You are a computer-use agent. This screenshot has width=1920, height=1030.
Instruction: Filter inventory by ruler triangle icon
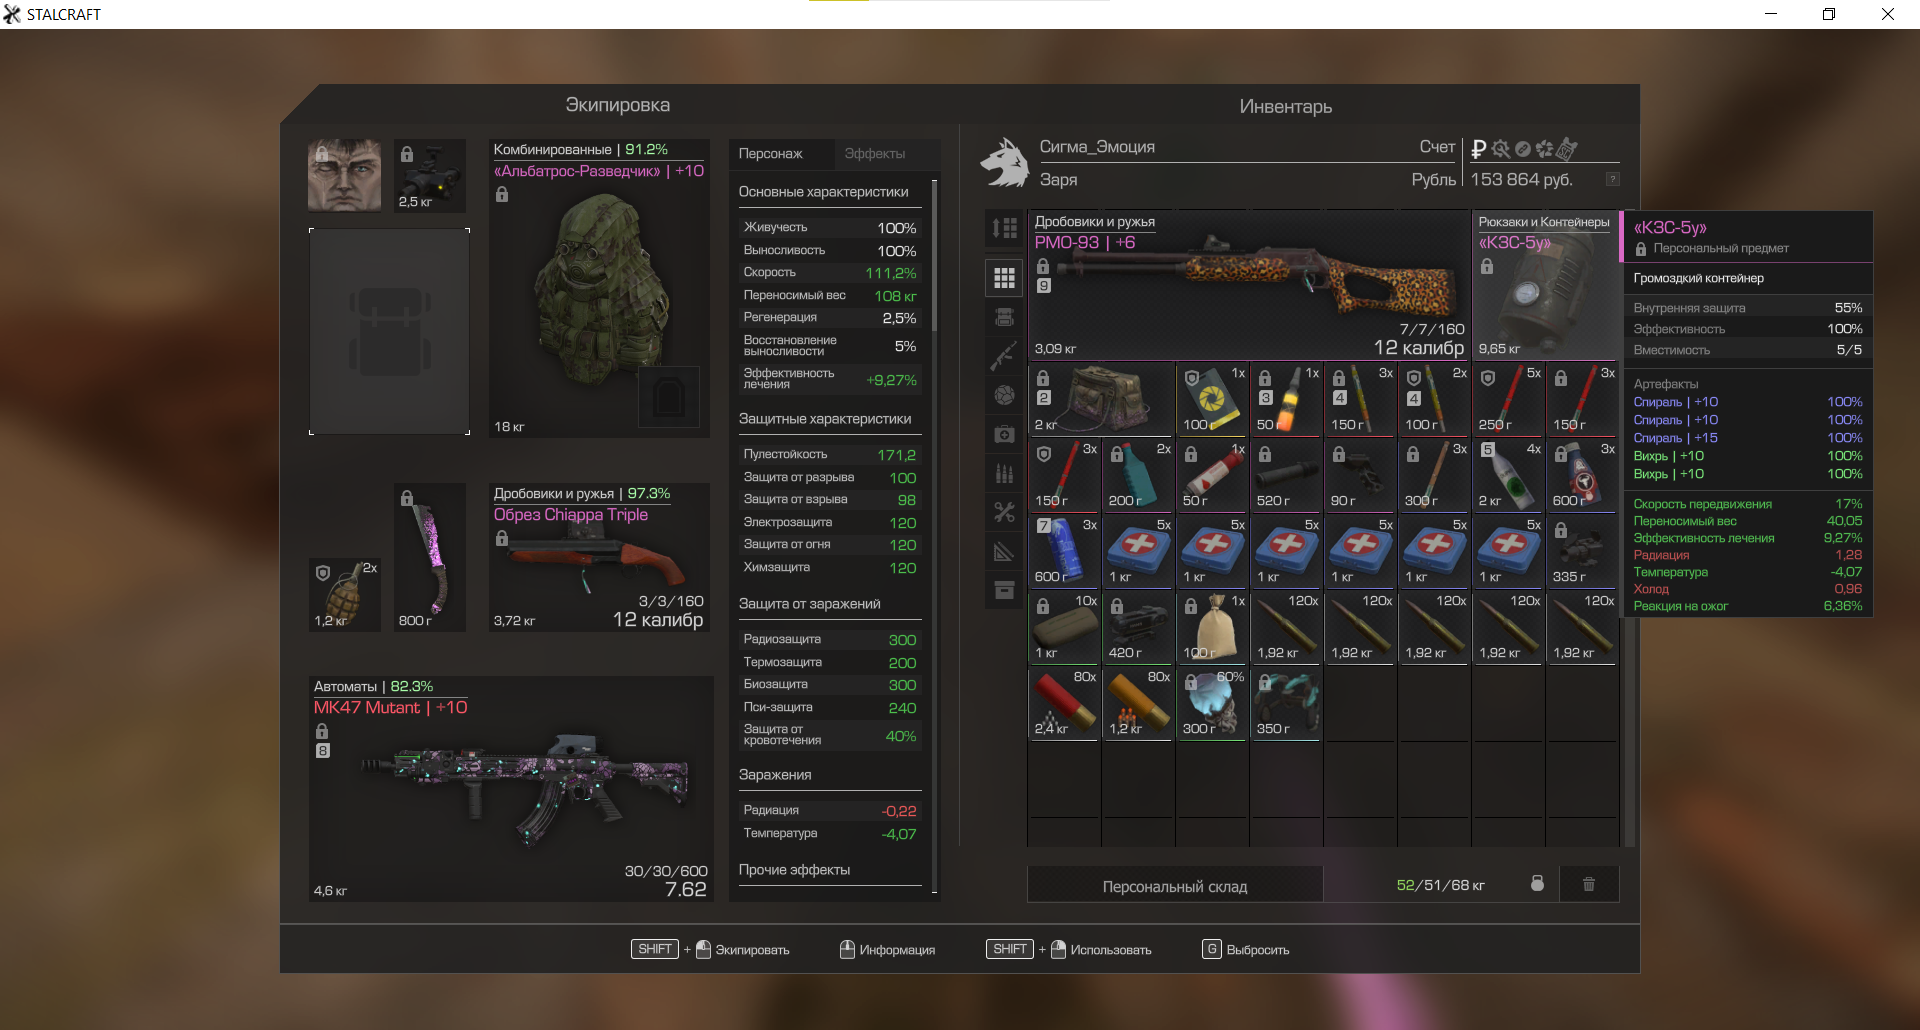click(x=1004, y=551)
